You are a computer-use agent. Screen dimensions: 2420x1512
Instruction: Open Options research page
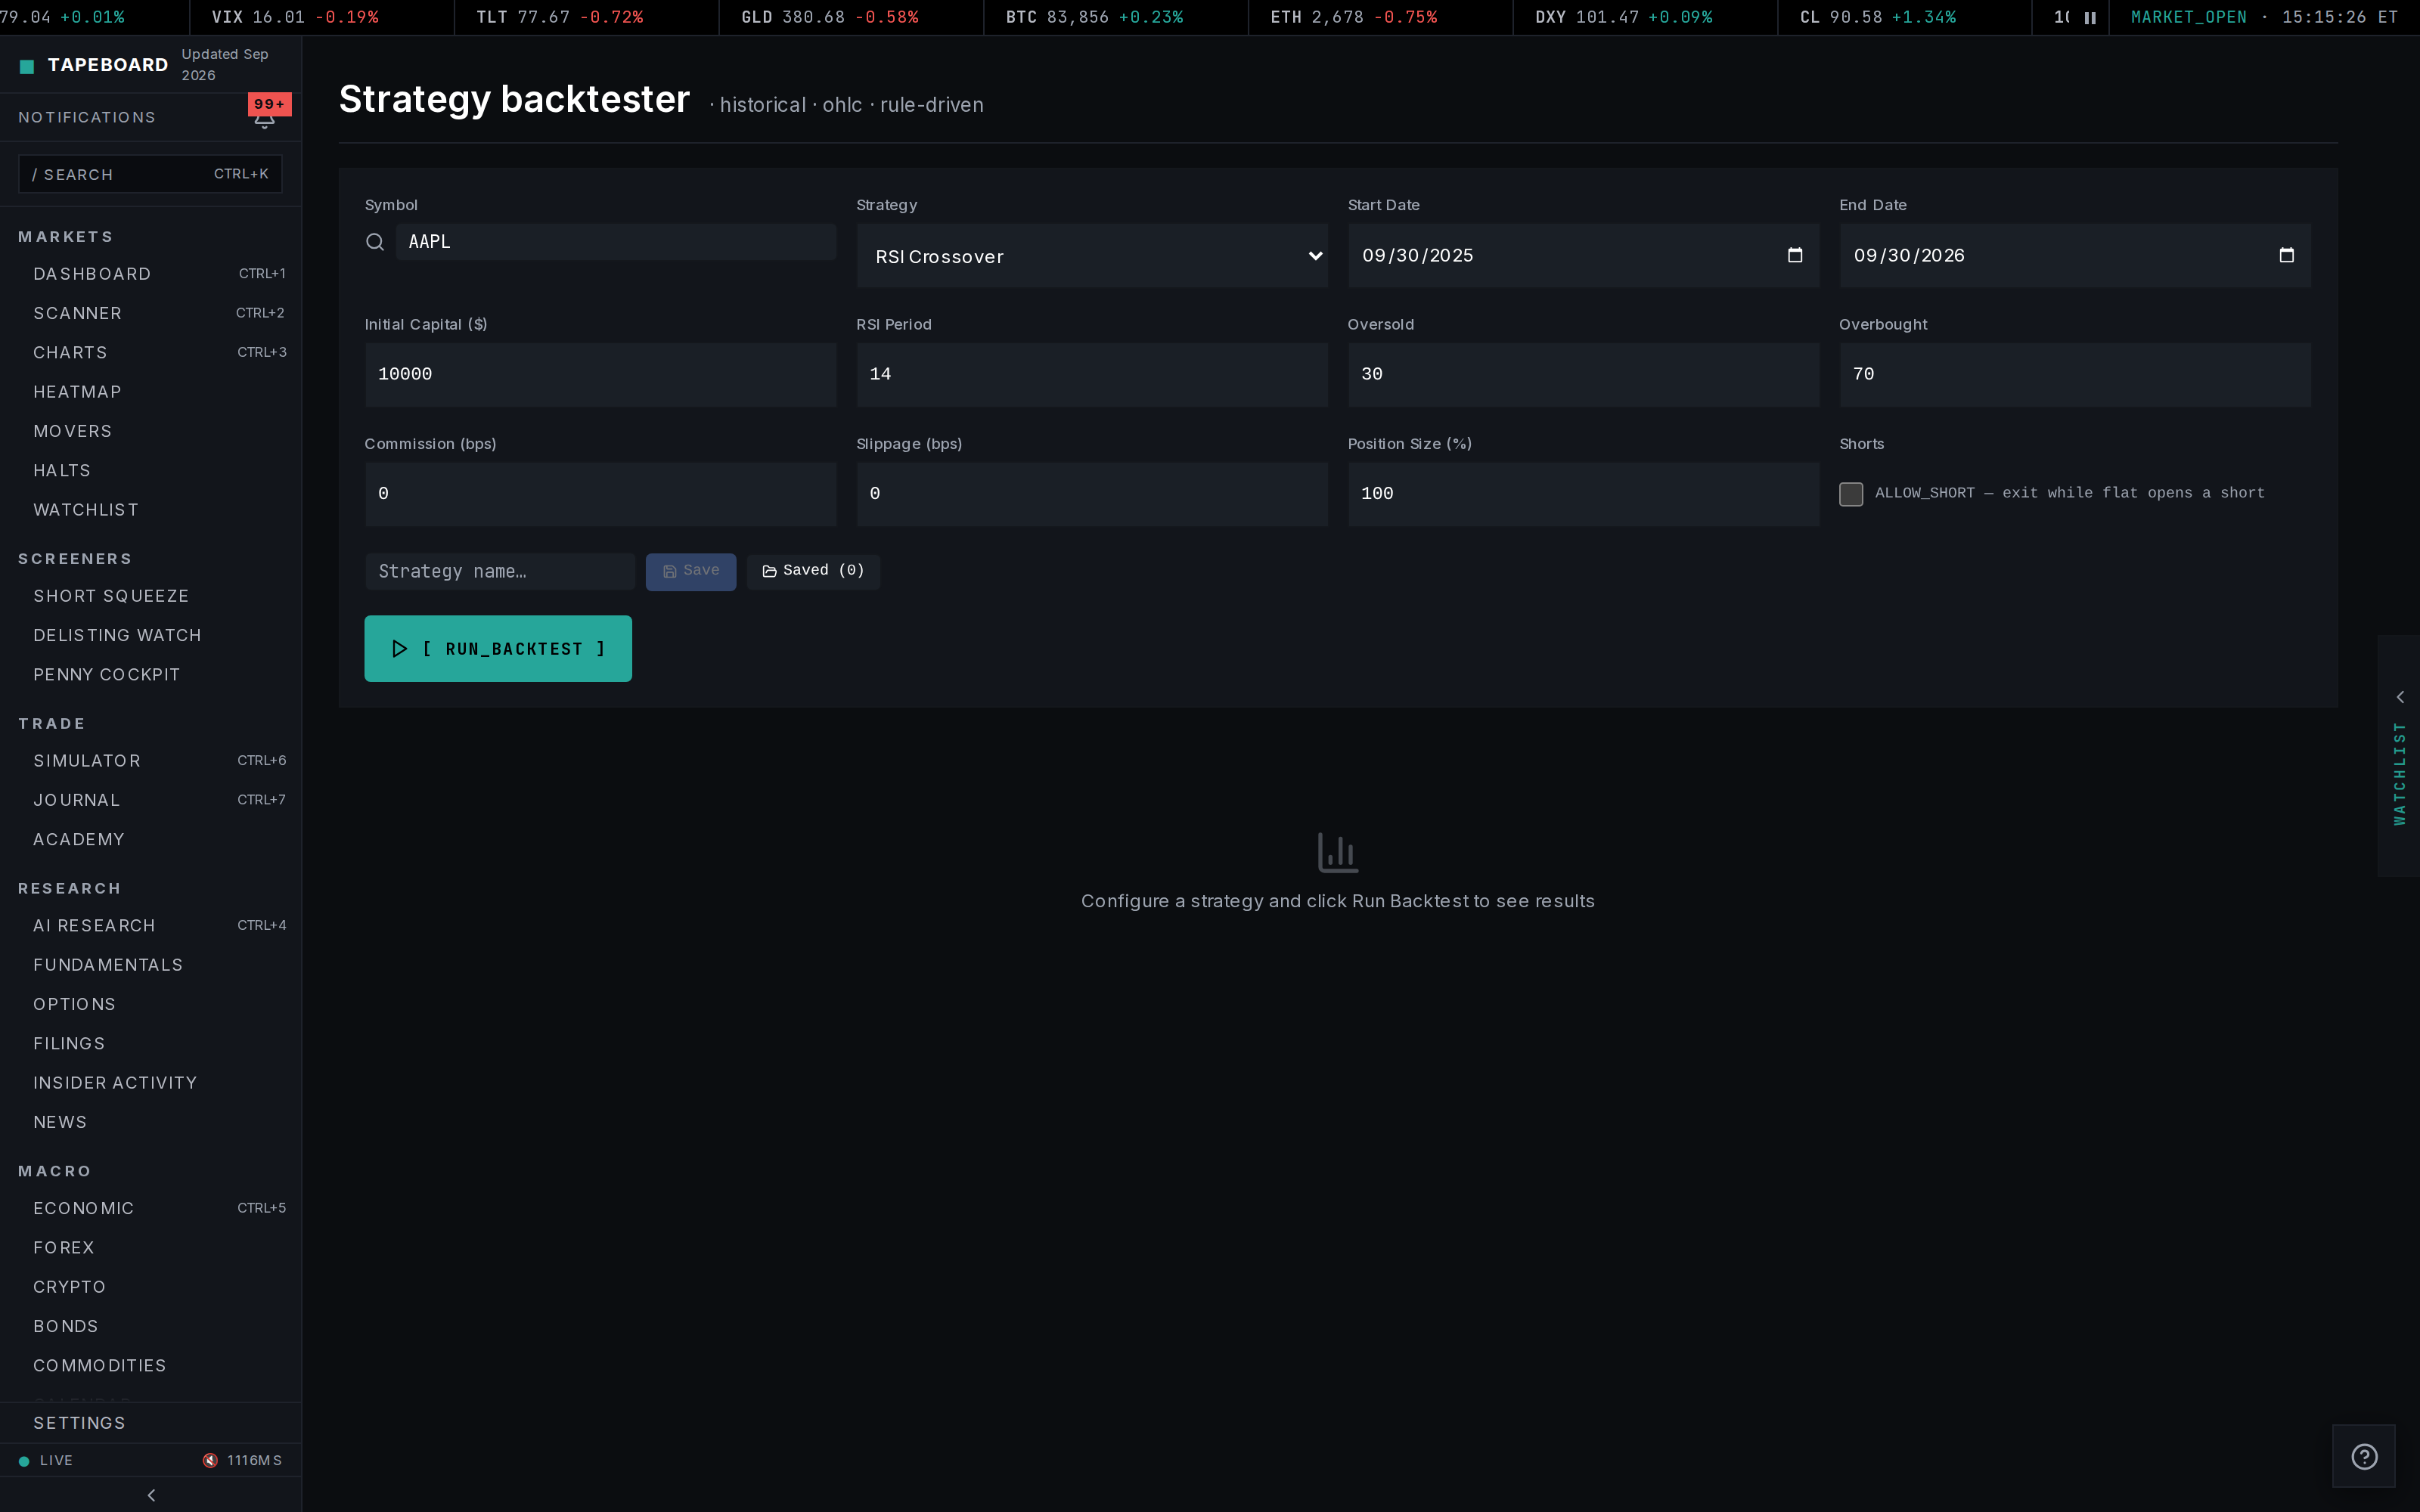click(151, 1004)
